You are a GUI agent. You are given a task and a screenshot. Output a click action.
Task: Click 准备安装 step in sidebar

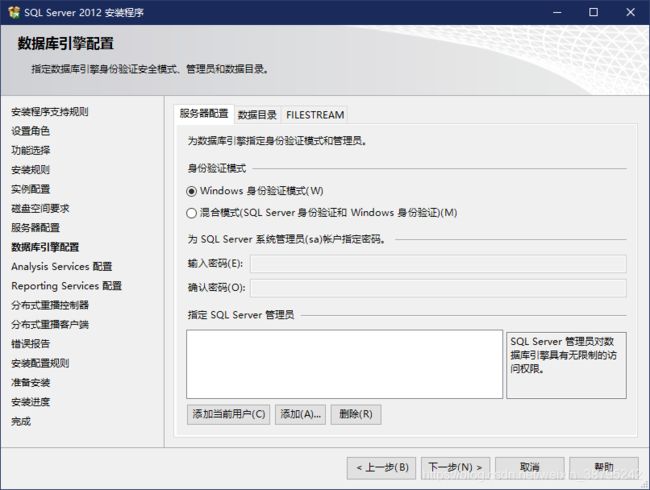click(x=31, y=382)
